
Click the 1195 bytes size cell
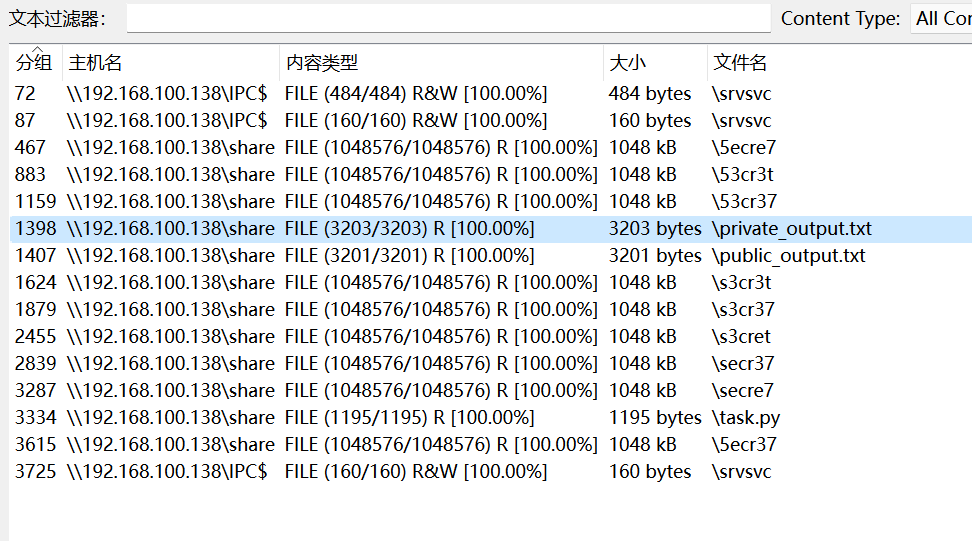click(x=655, y=418)
